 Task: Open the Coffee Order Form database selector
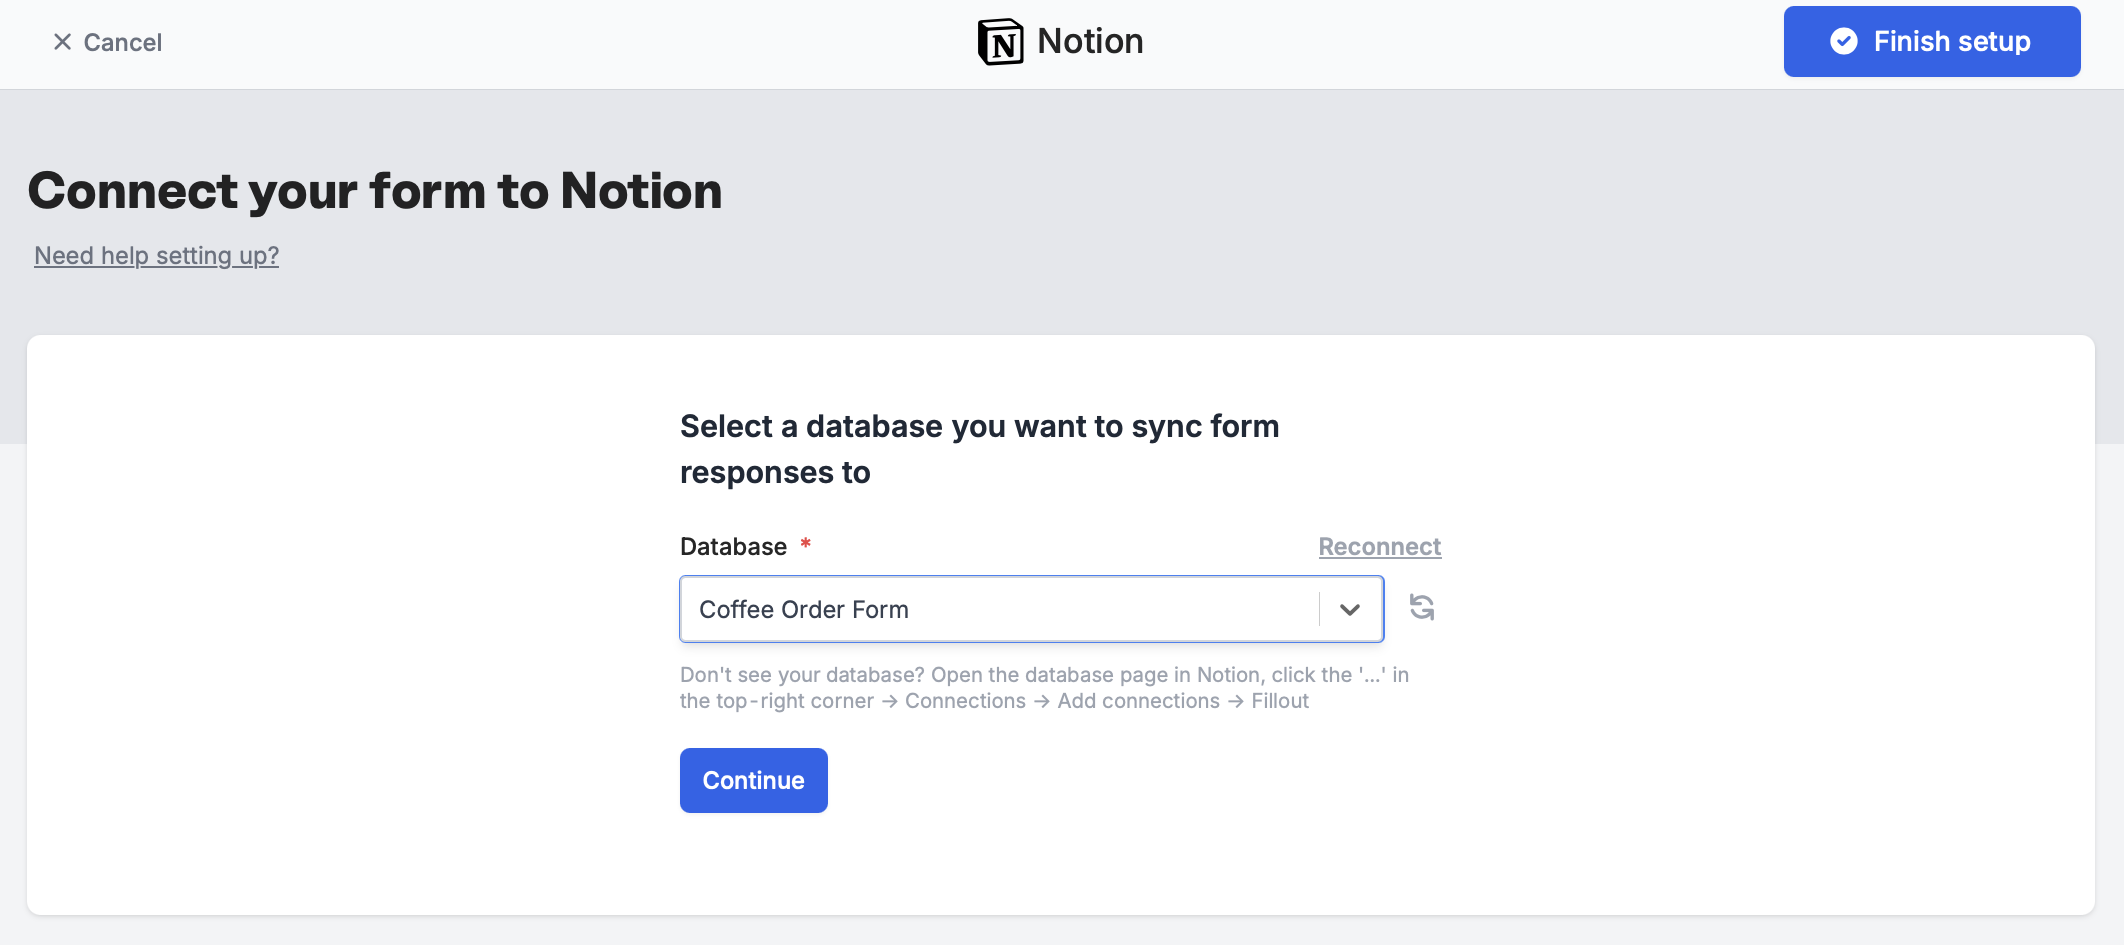click(1030, 608)
